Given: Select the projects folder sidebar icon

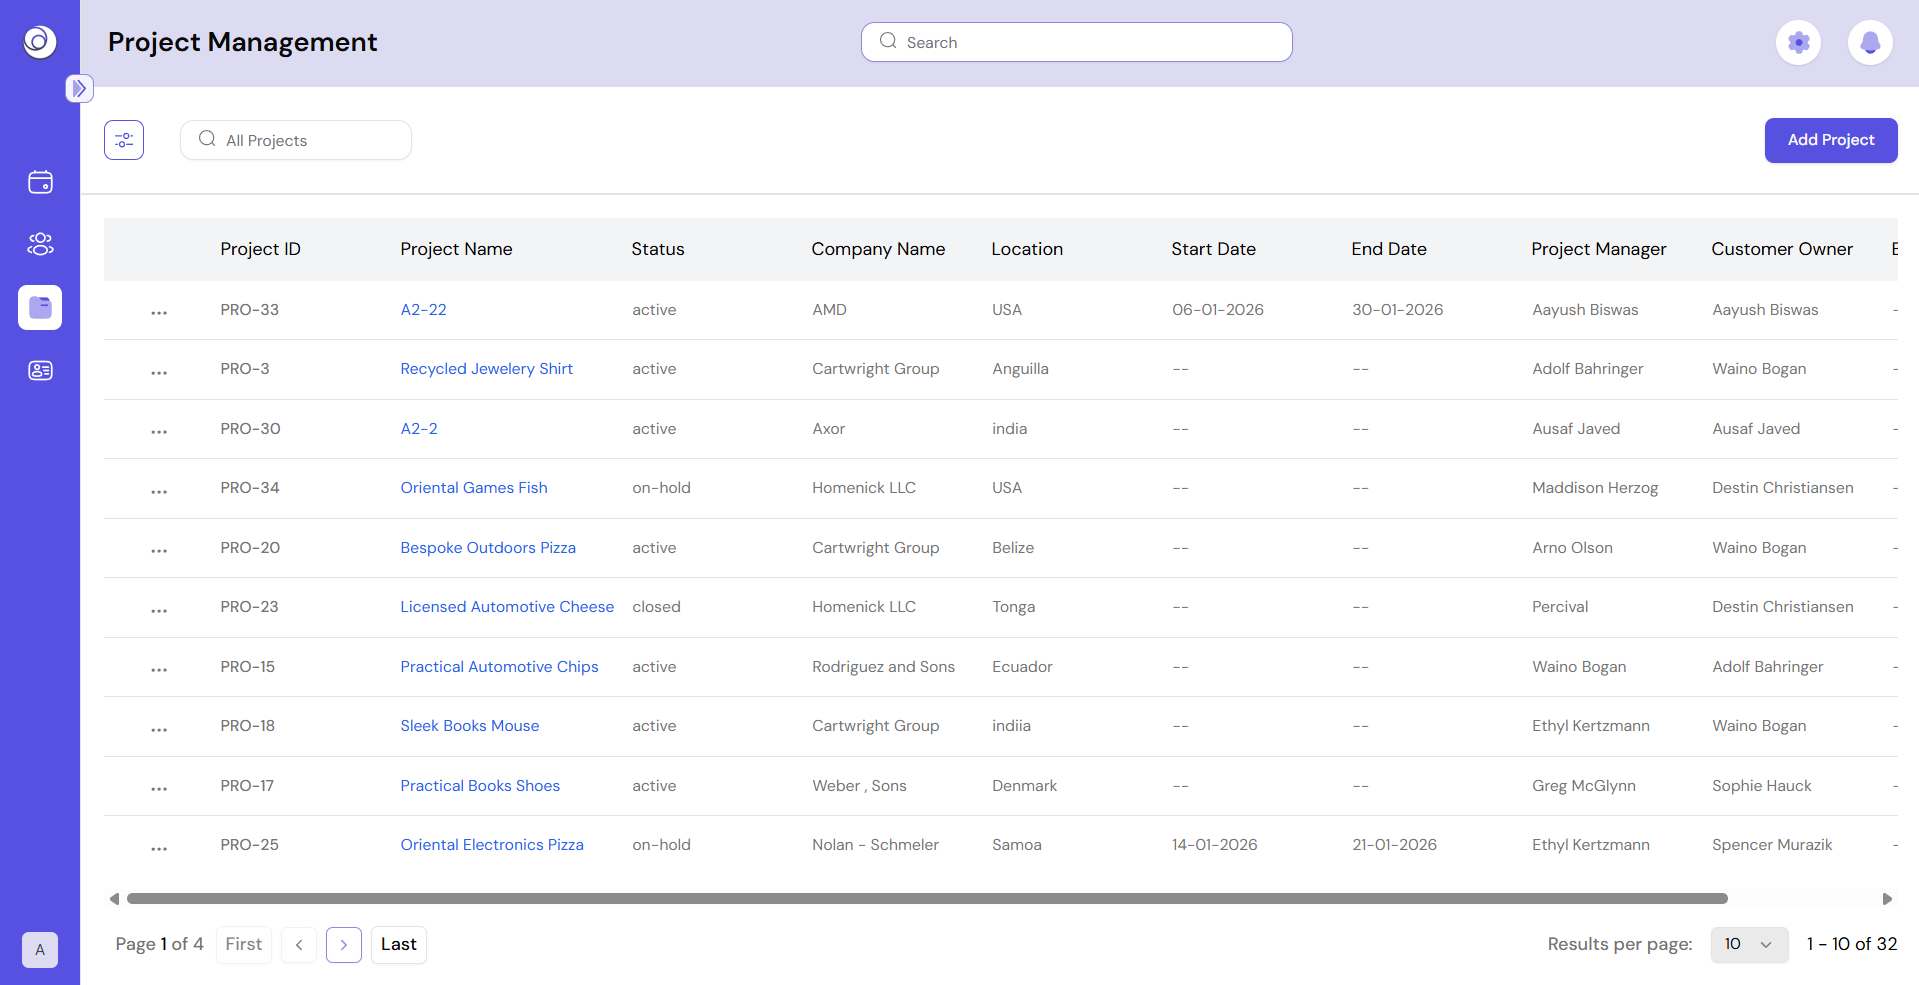Looking at the screenshot, I should 40,307.
